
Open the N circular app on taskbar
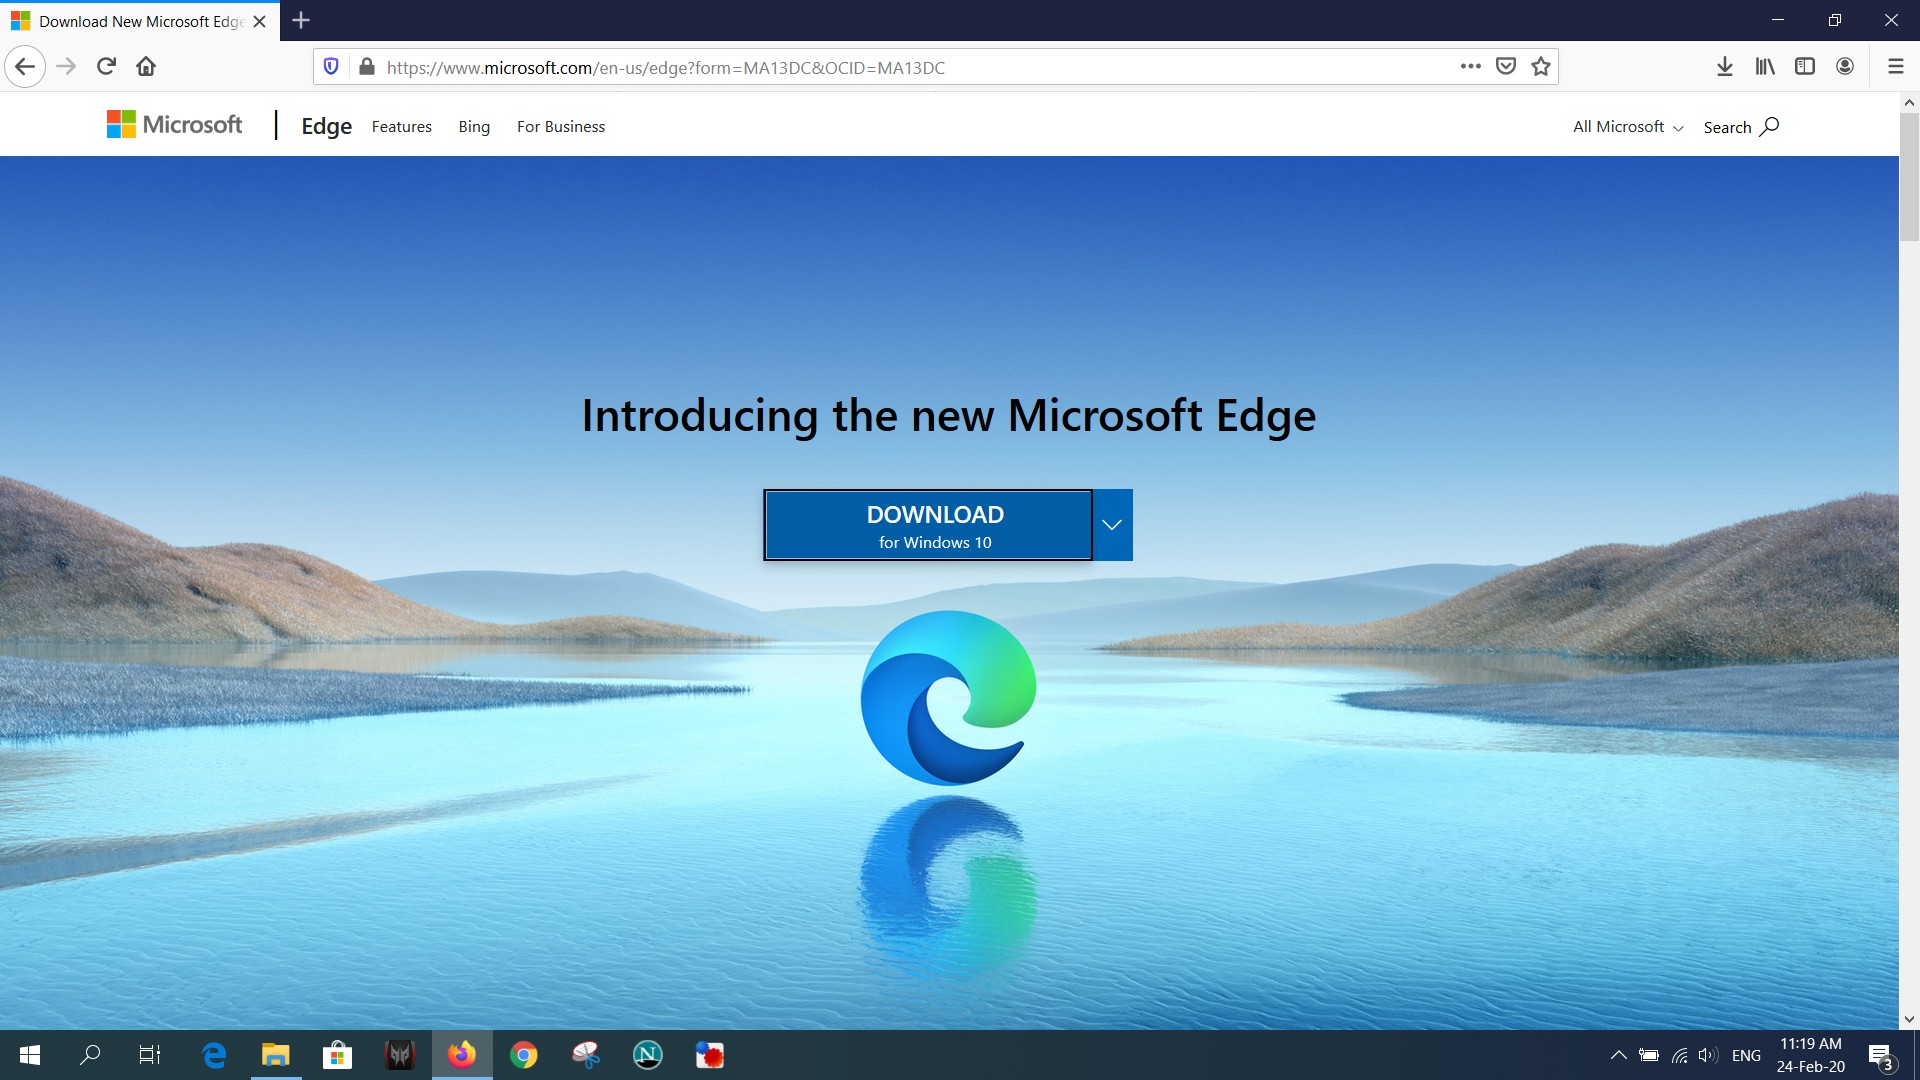[648, 1055]
